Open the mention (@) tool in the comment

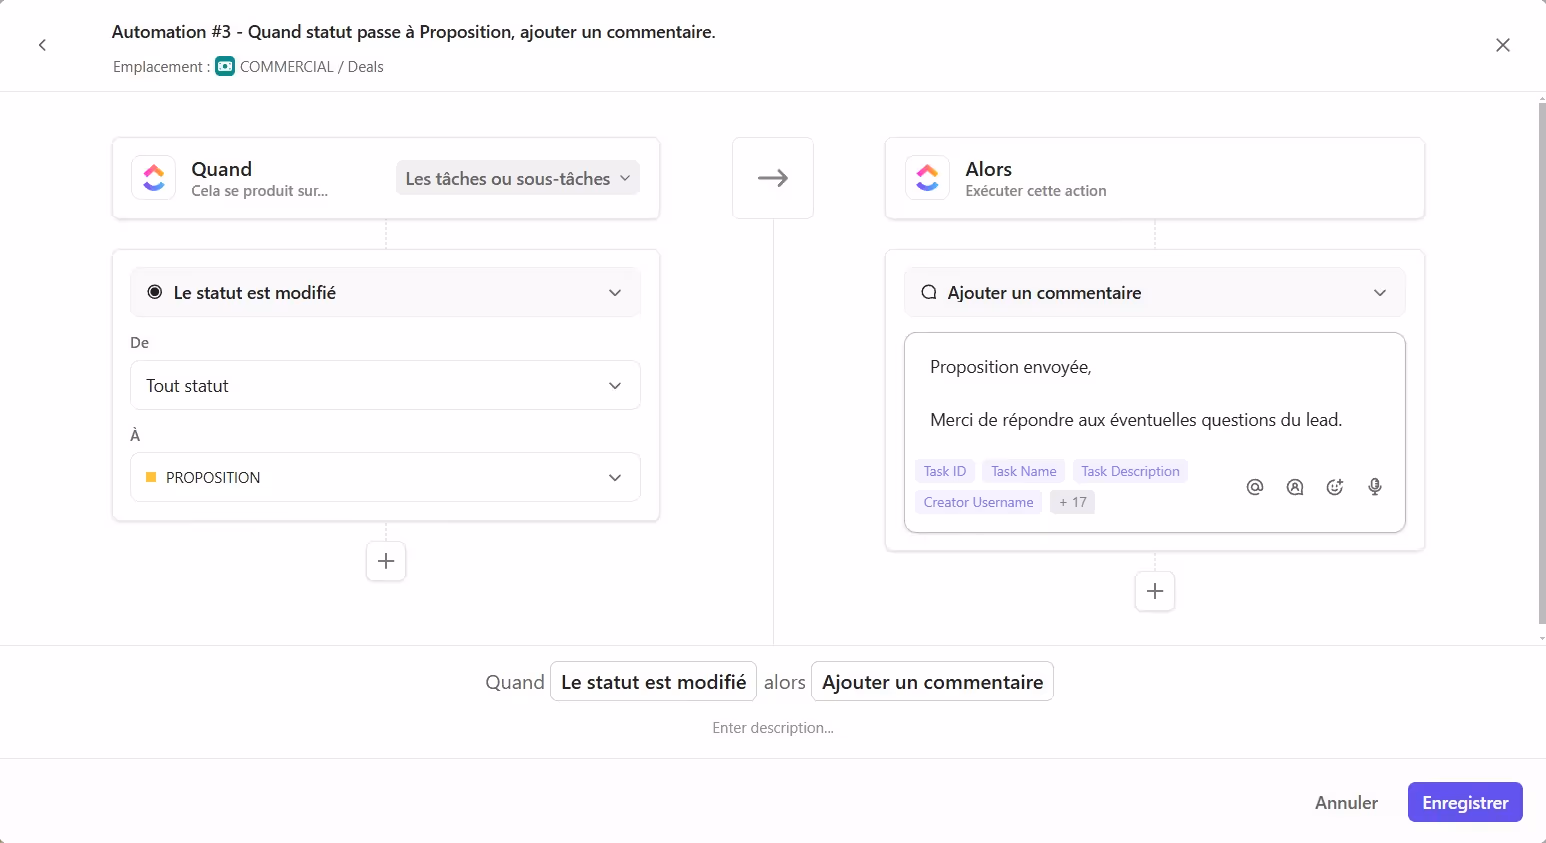click(x=1255, y=487)
